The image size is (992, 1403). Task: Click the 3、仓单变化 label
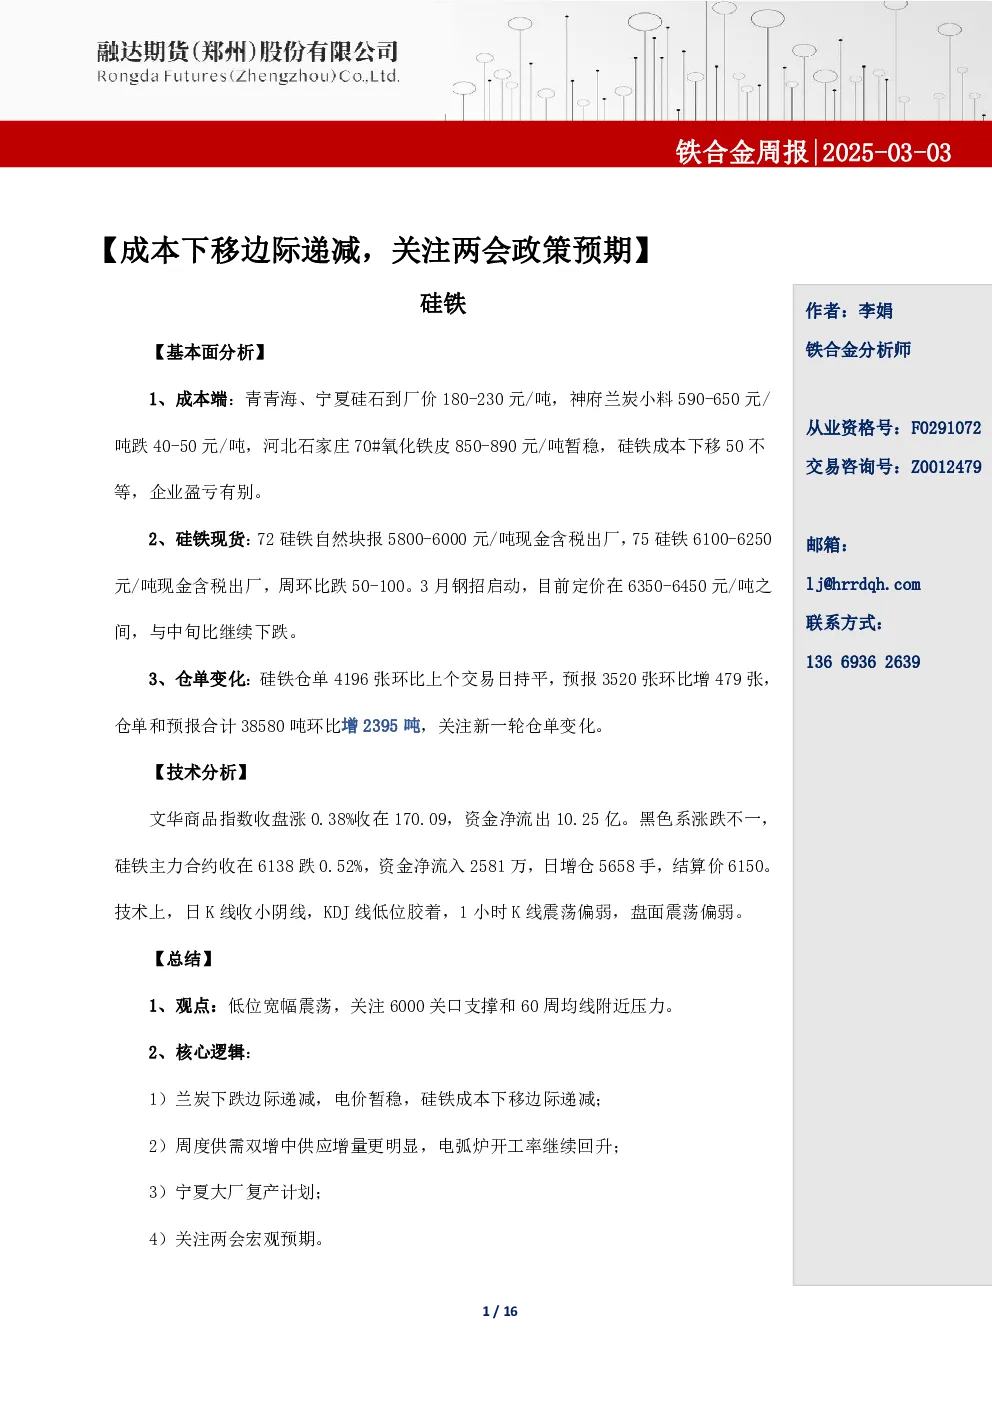(198, 679)
